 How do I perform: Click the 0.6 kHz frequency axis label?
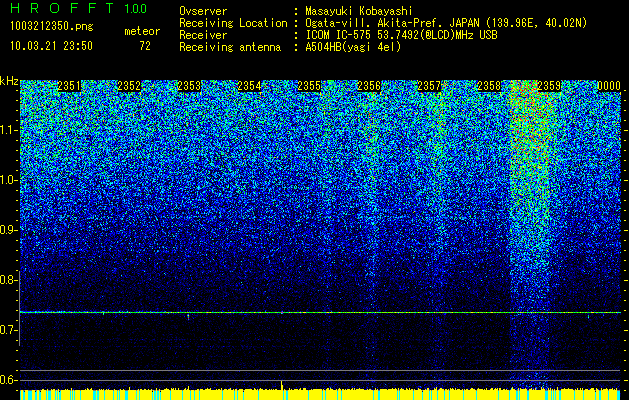coord(8,380)
